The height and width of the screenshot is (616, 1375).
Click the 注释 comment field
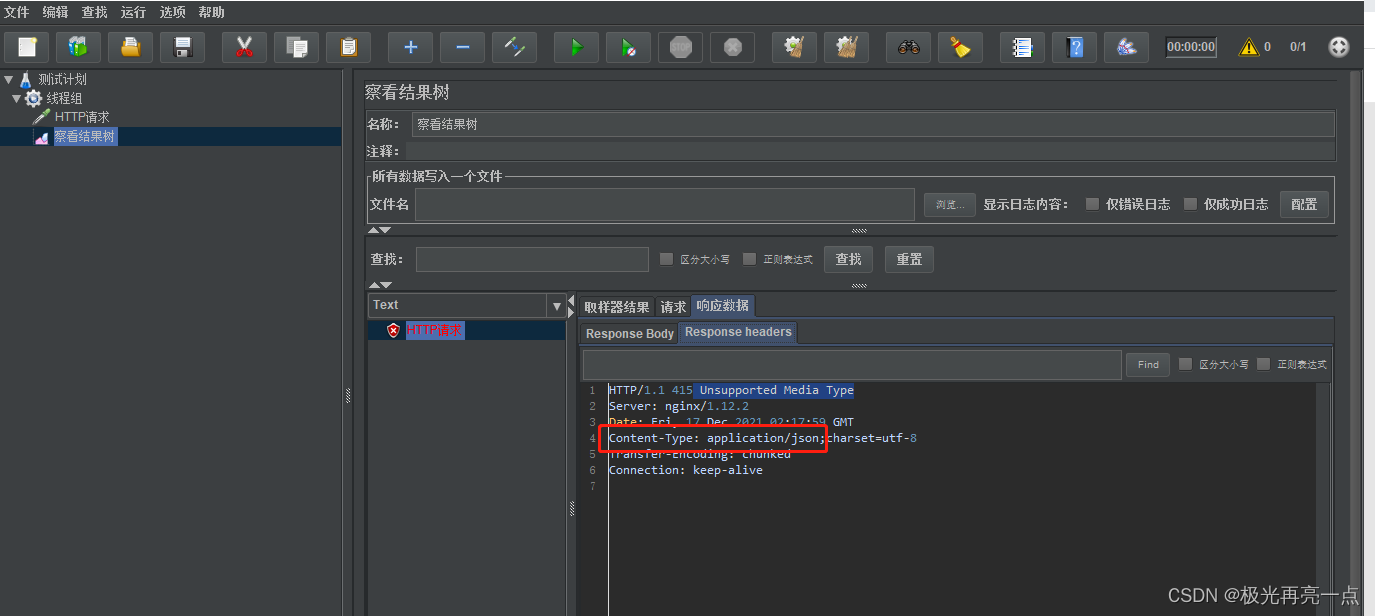[873, 151]
